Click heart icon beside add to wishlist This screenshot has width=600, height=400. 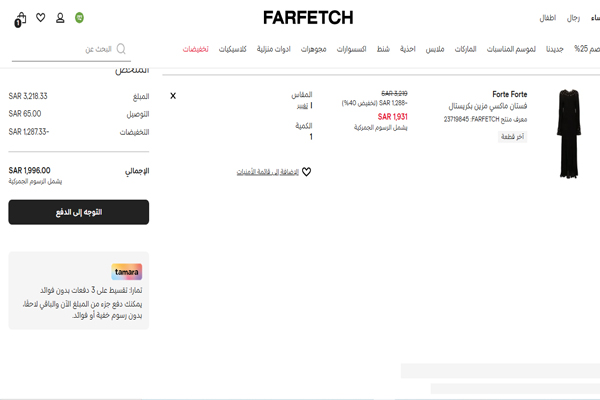tap(307, 172)
